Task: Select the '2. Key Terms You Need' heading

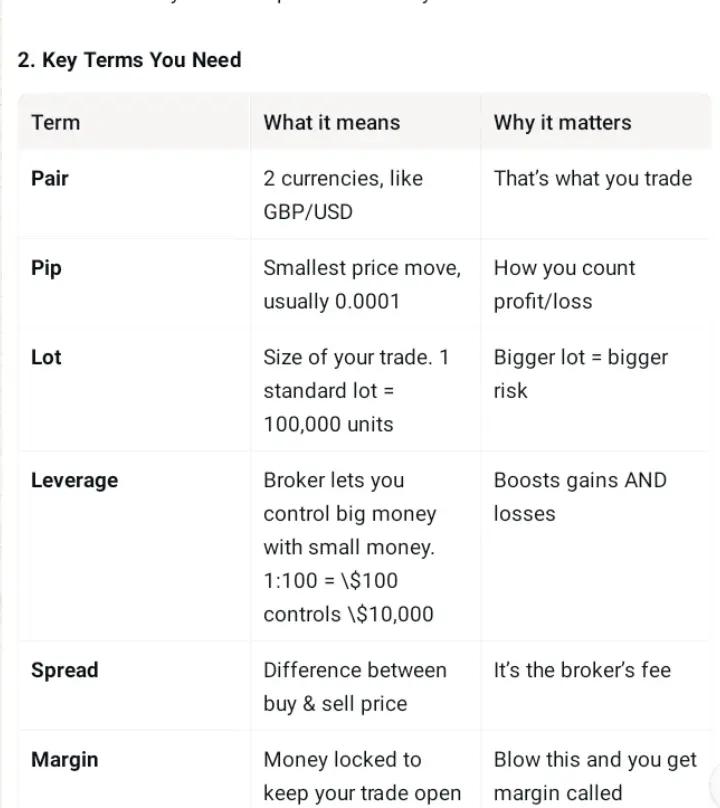Action: point(129,60)
